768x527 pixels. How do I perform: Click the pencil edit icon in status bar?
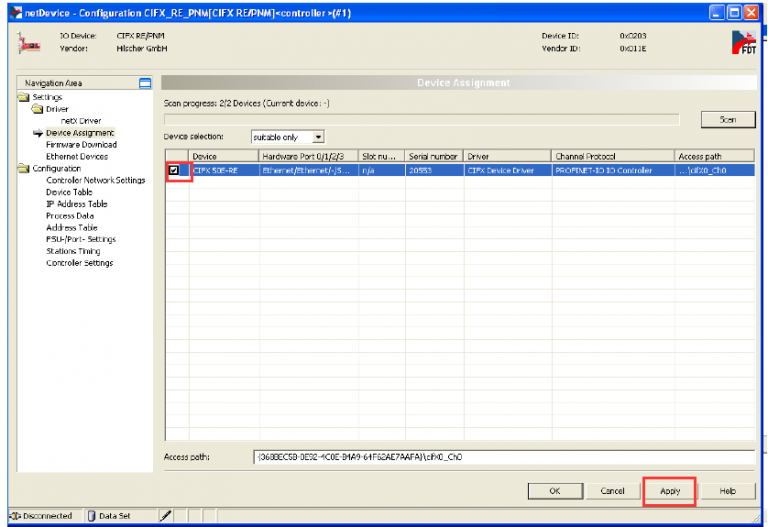[x=166, y=516]
